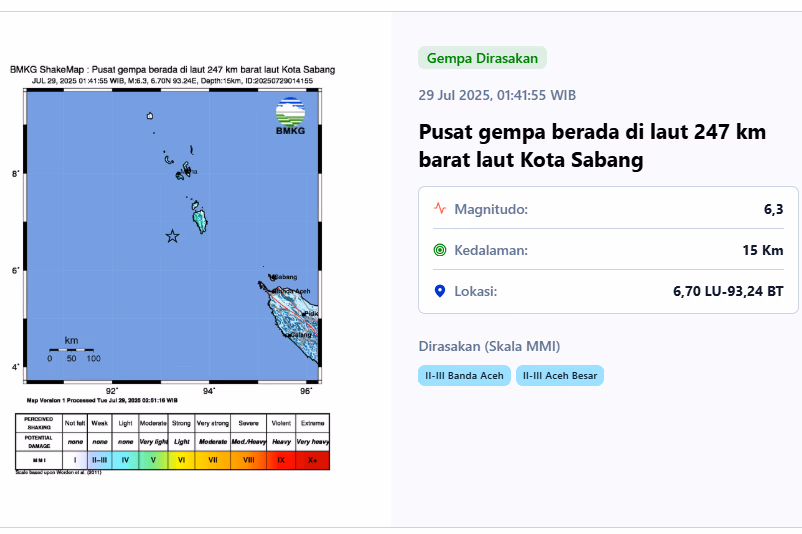
Task: Click the II-III Banda Aceh tag
Action: 464,375
